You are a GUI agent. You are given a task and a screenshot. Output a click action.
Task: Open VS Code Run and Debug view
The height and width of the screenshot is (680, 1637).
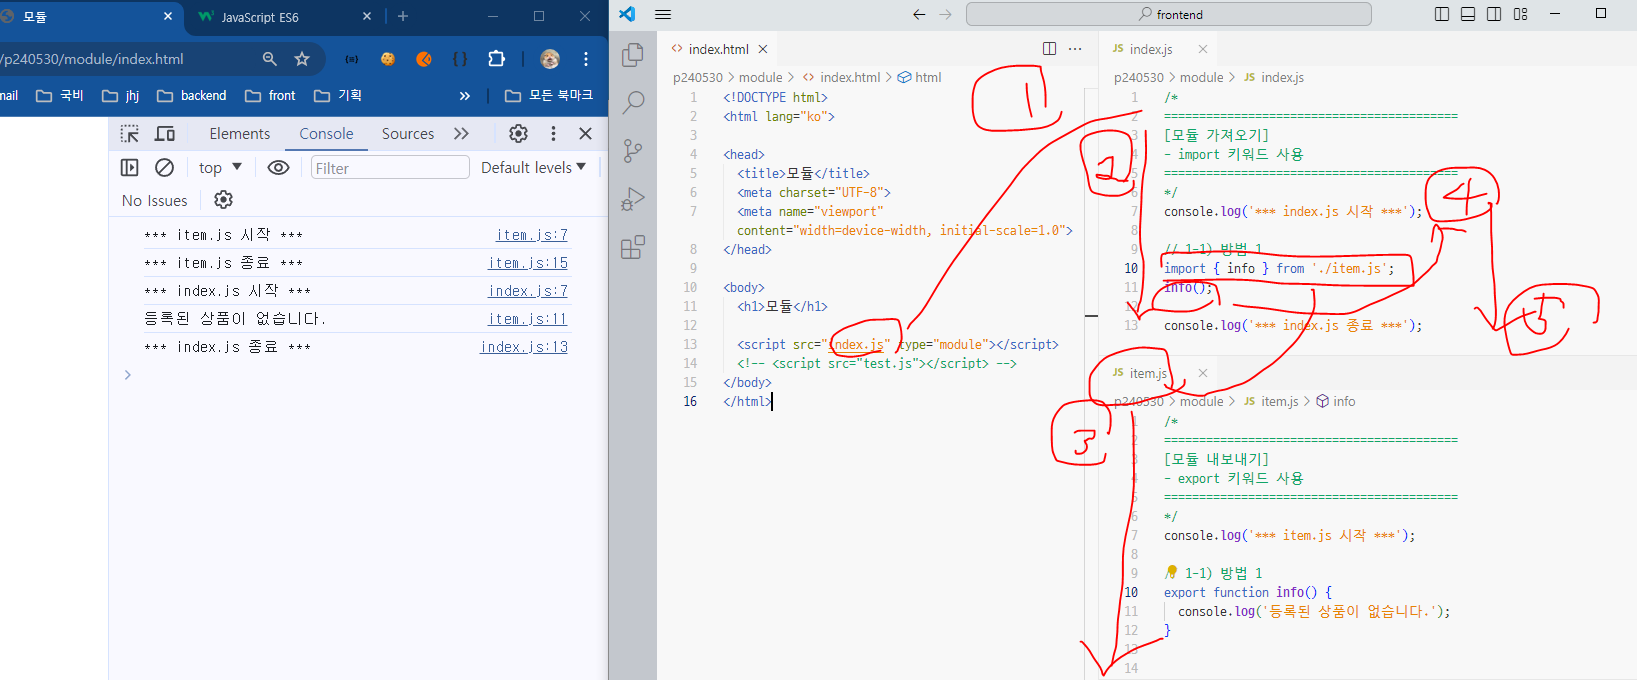pyautogui.click(x=633, y=199)
